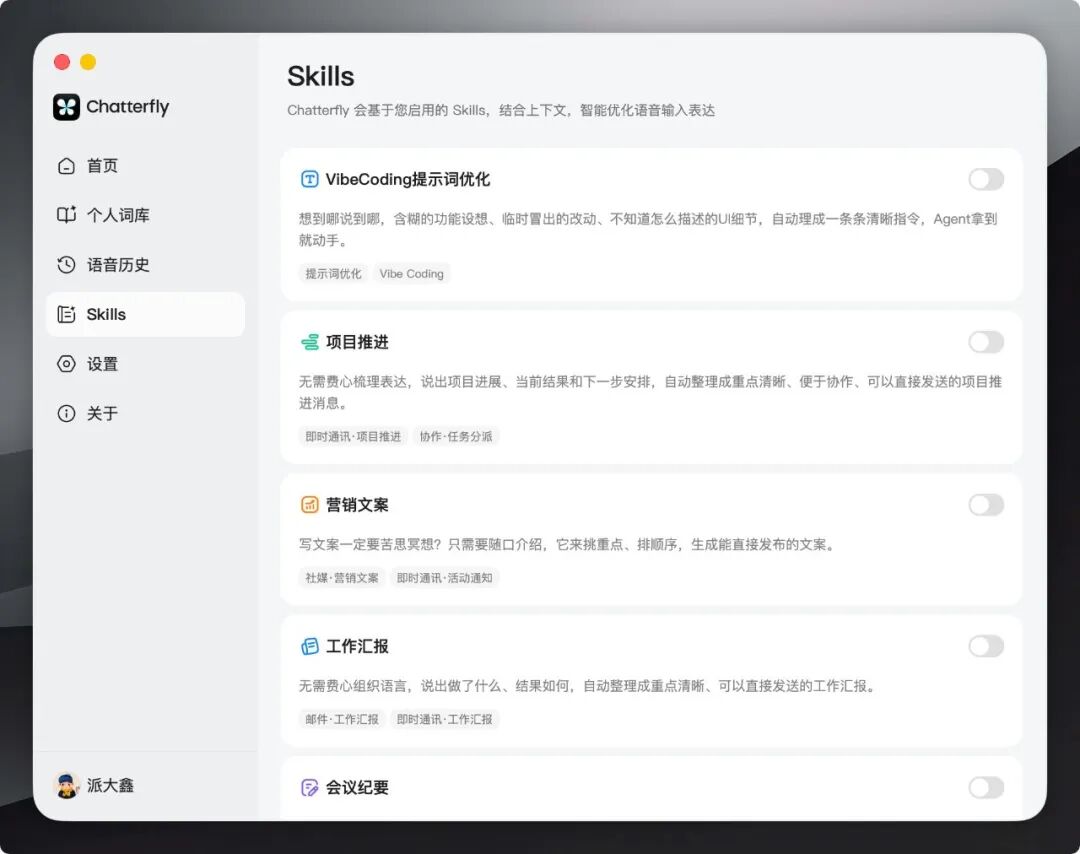
Task: Open the 首页 page label
Action: click(x=102, y=166)
